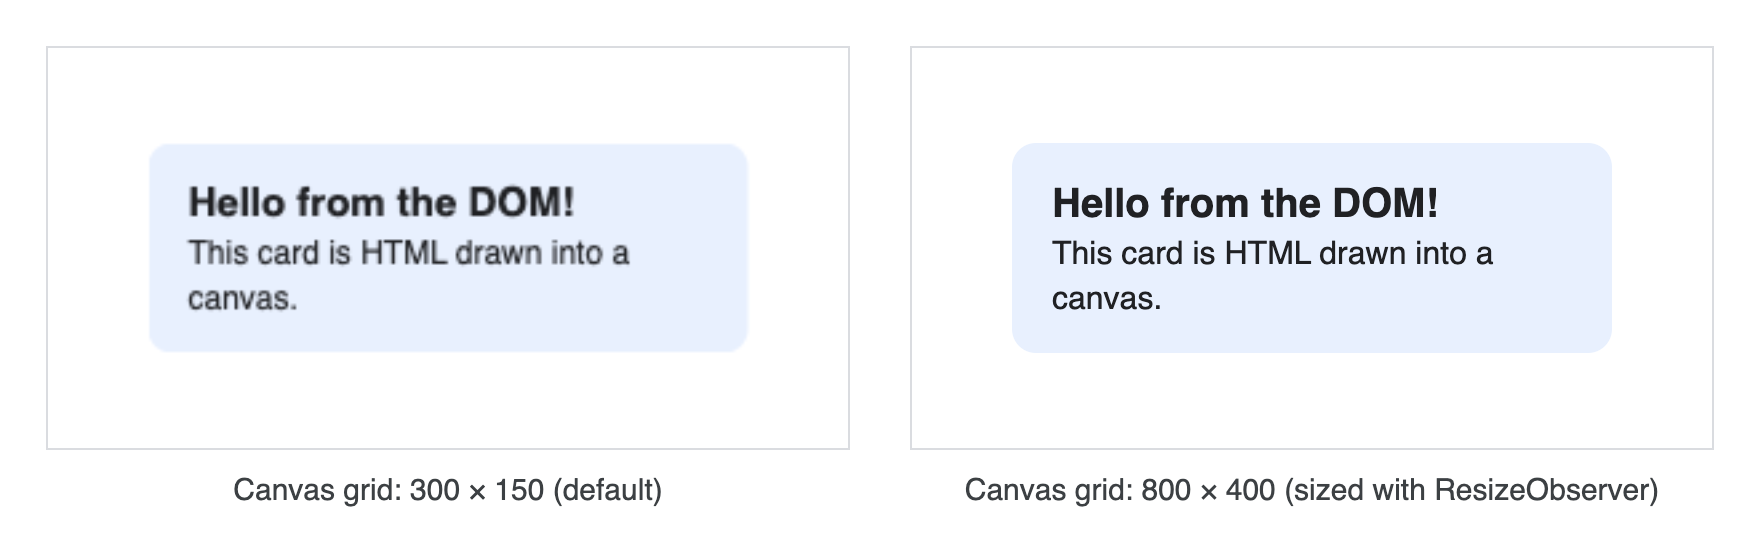
Task: Click "Canvas grid:" label under the left canvas
Action: [318, 490]
